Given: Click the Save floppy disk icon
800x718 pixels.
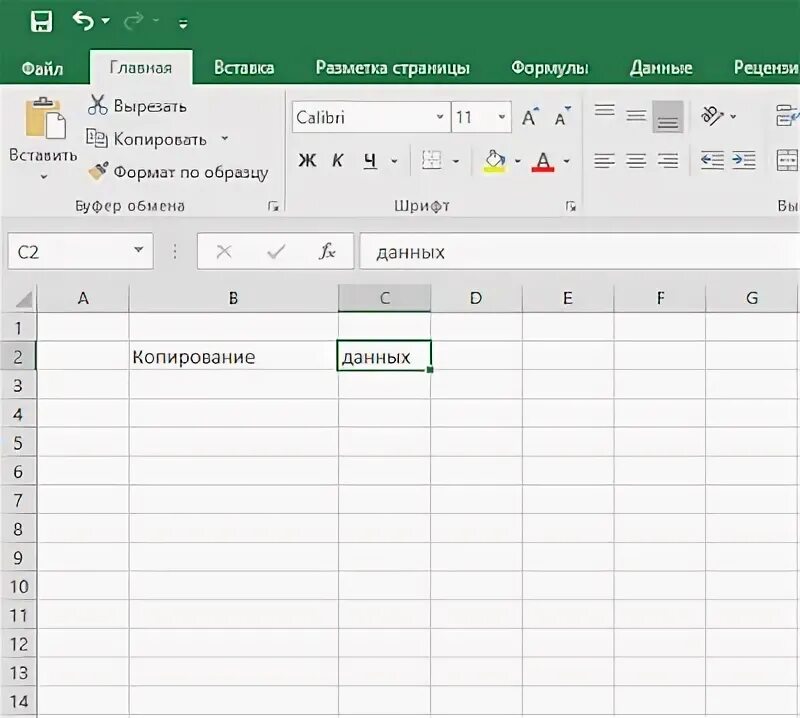Looking at the screenshot, I should click(x=41, y=21).
